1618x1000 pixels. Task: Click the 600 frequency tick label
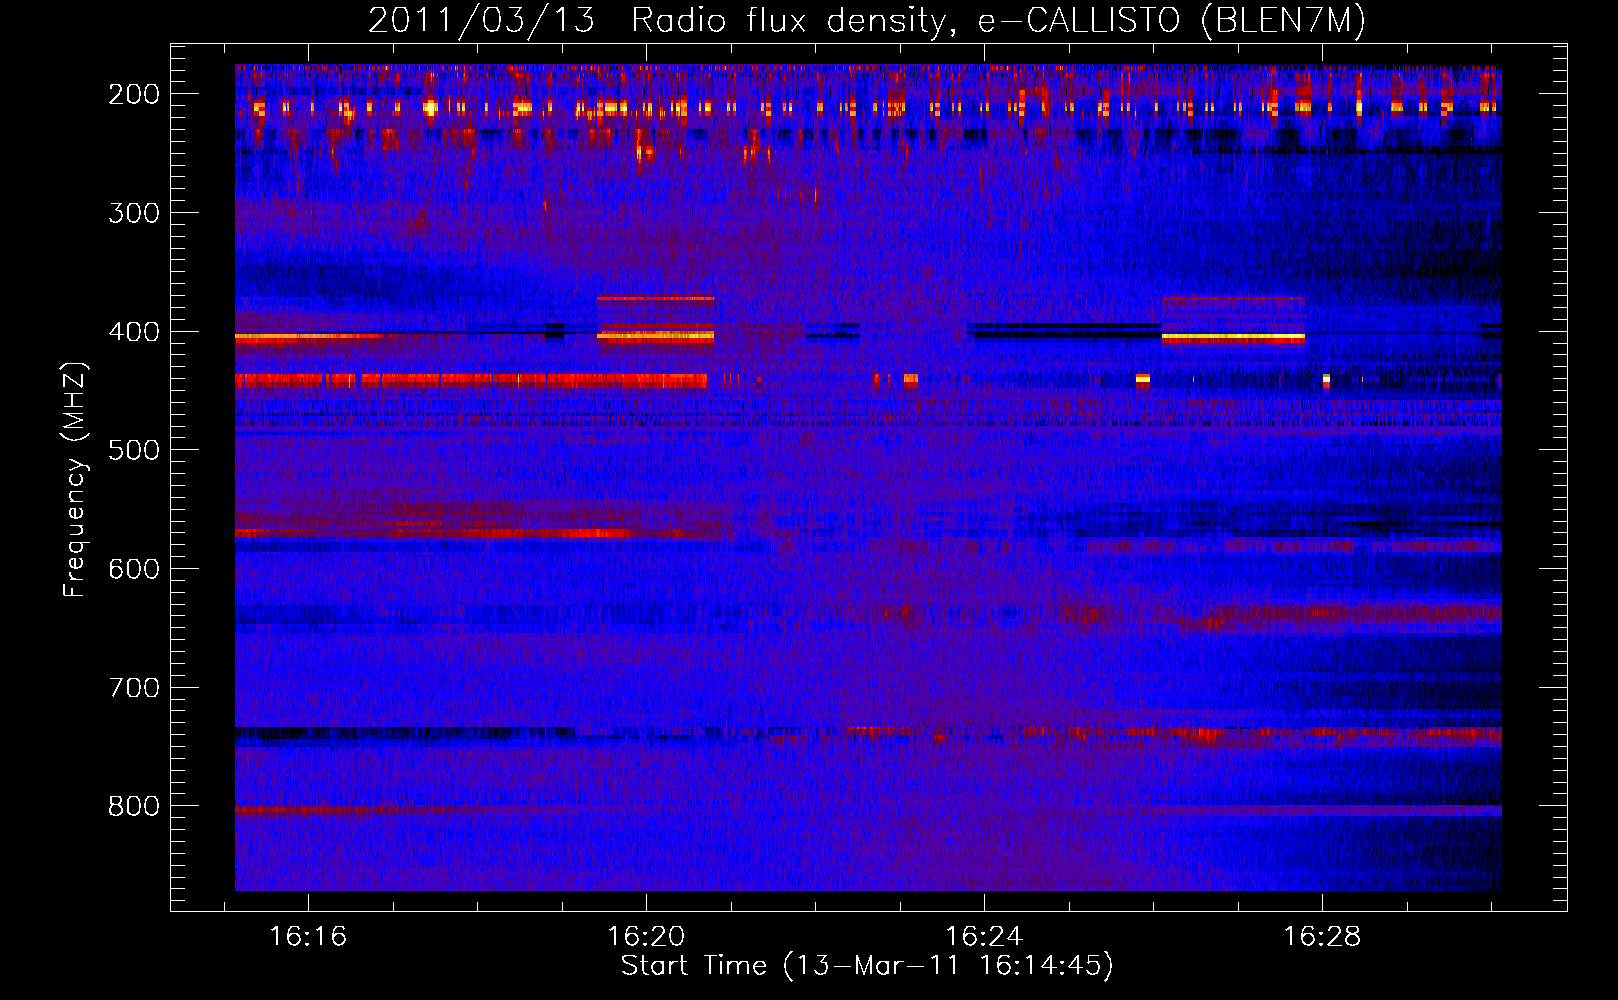pos(134,569)
